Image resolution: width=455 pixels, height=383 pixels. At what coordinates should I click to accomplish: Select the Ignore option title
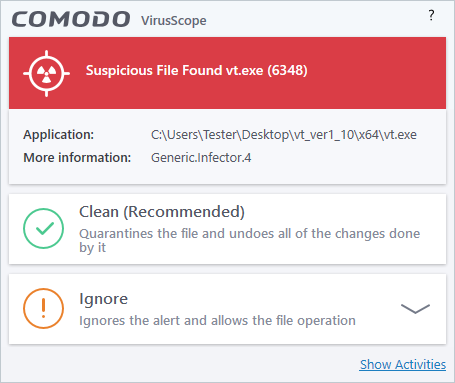103,299
